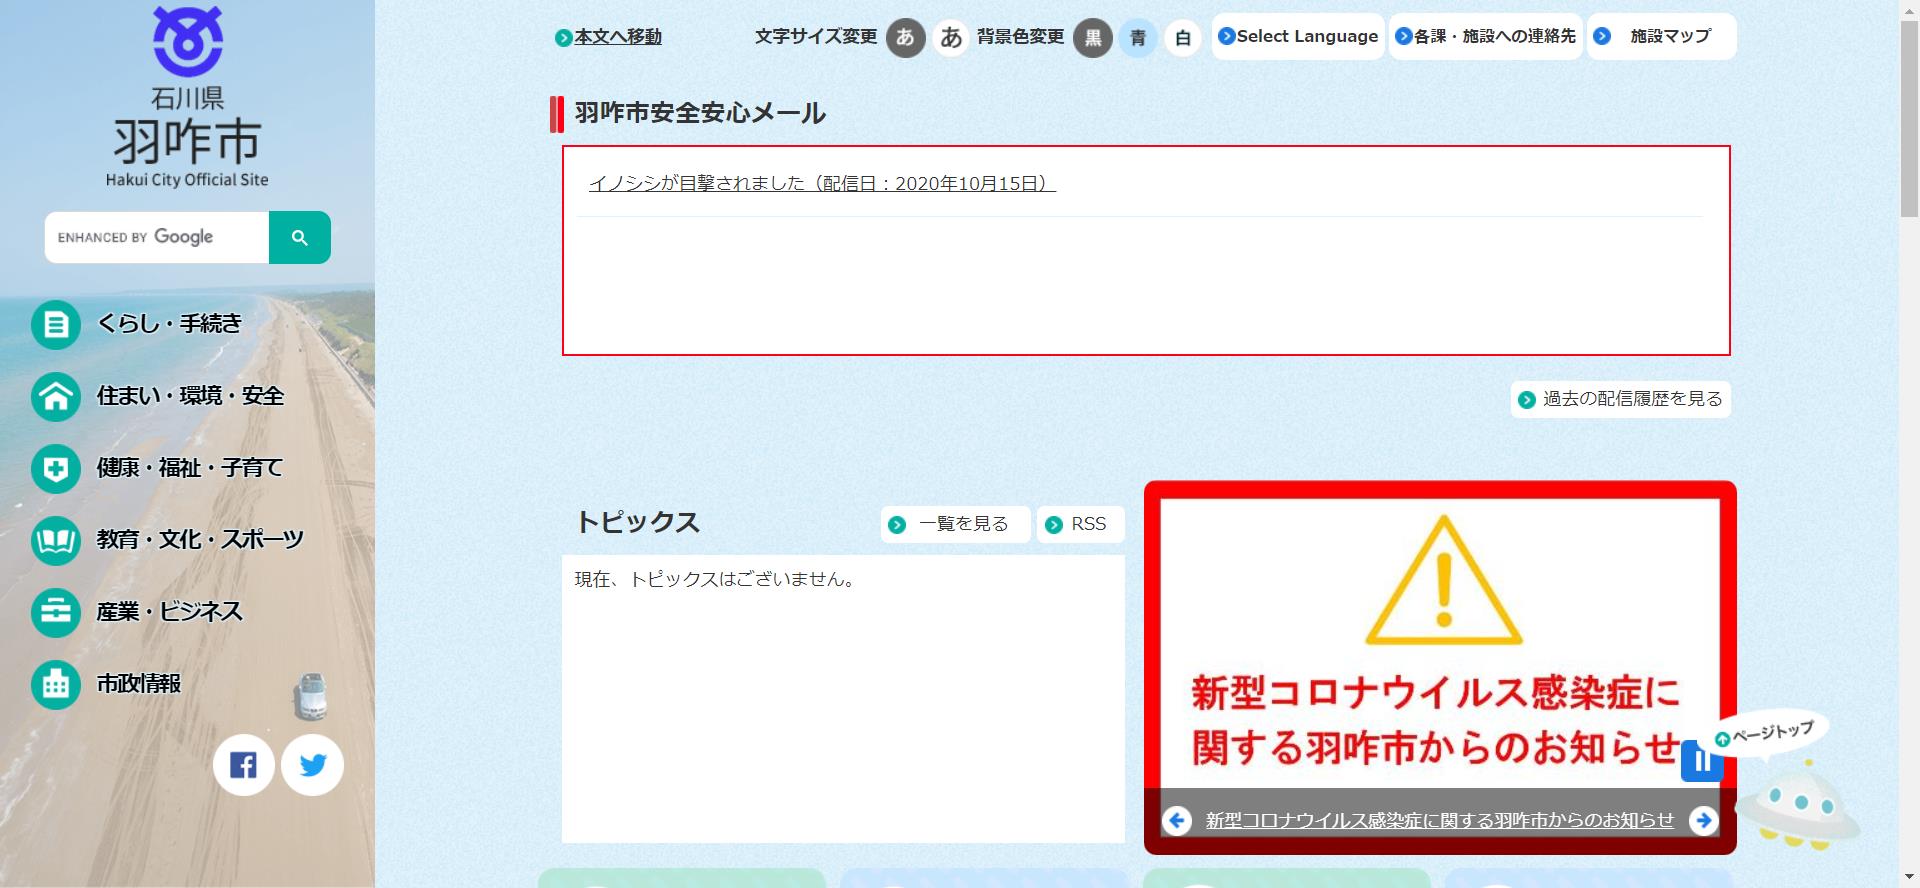Image resolution: width=1920 pixels, height=888 pixels.
Task: Open the 市政情報 menu
Action: pos(138,684)
